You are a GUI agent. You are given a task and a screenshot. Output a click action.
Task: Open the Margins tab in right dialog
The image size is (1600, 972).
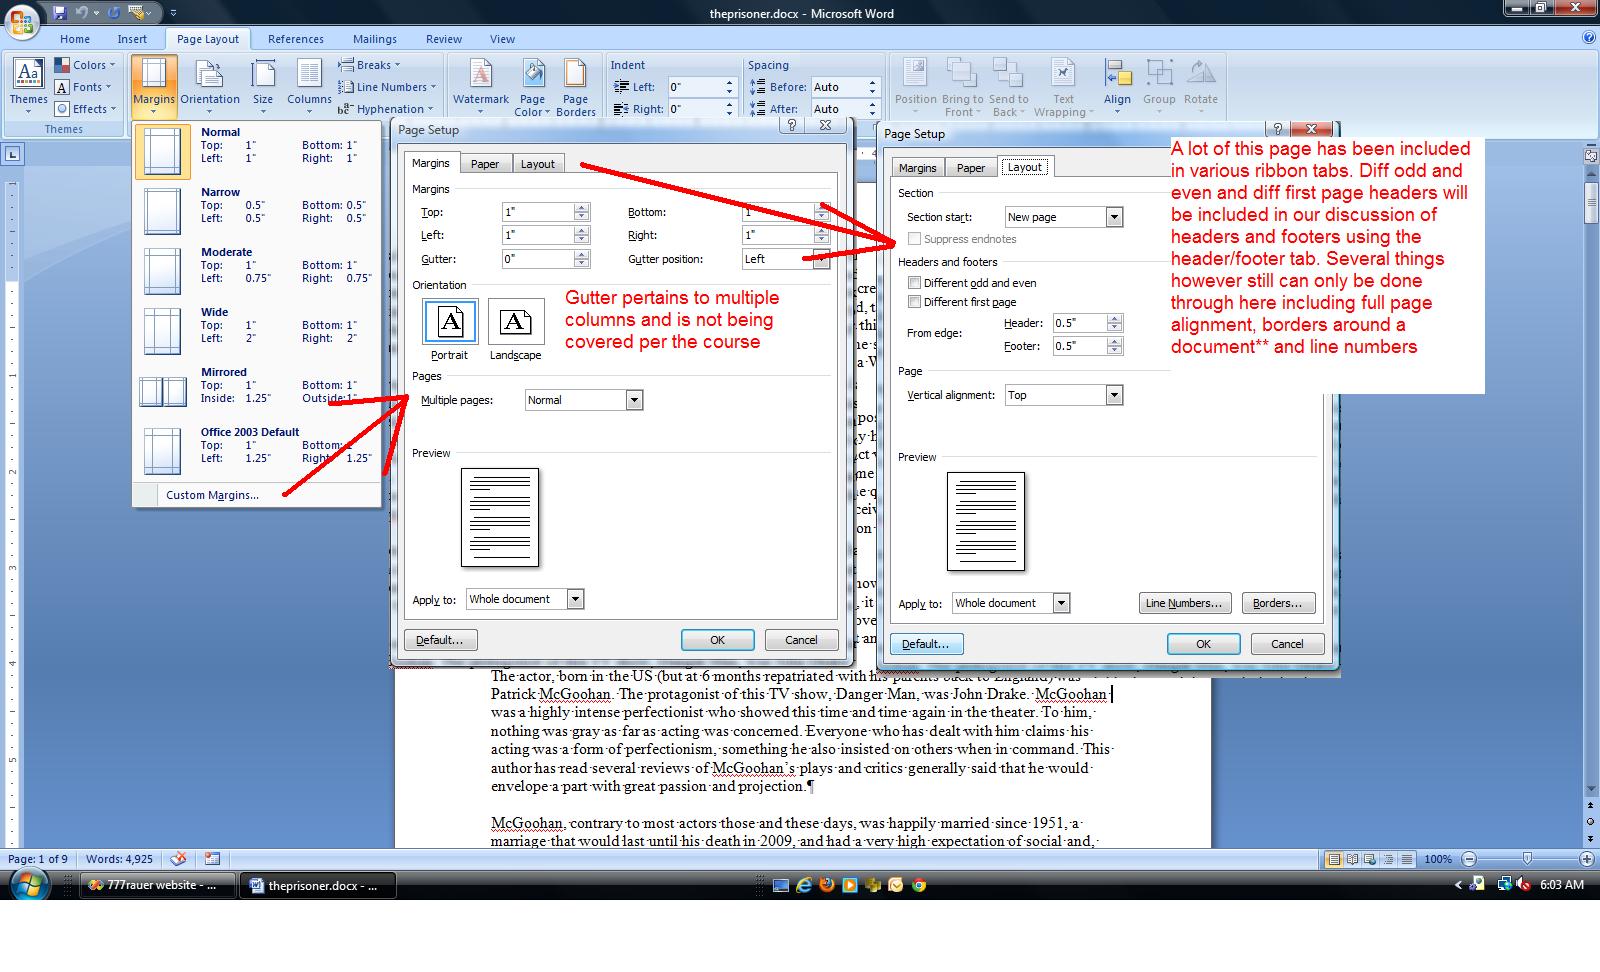917,168
